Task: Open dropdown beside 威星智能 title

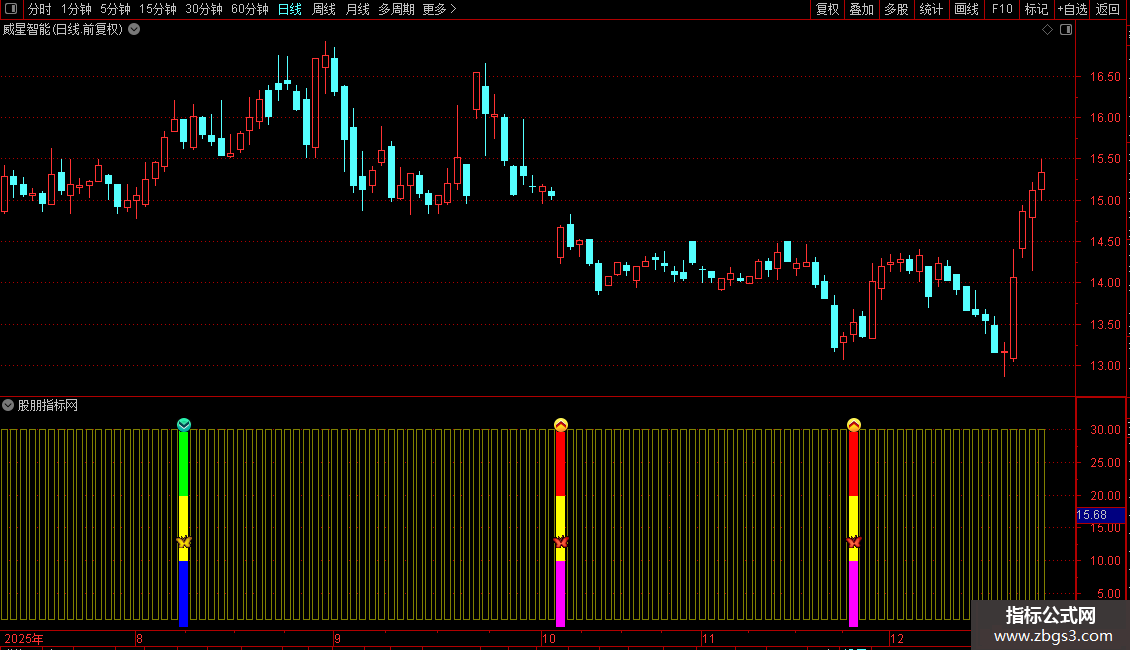Action: 134,30
